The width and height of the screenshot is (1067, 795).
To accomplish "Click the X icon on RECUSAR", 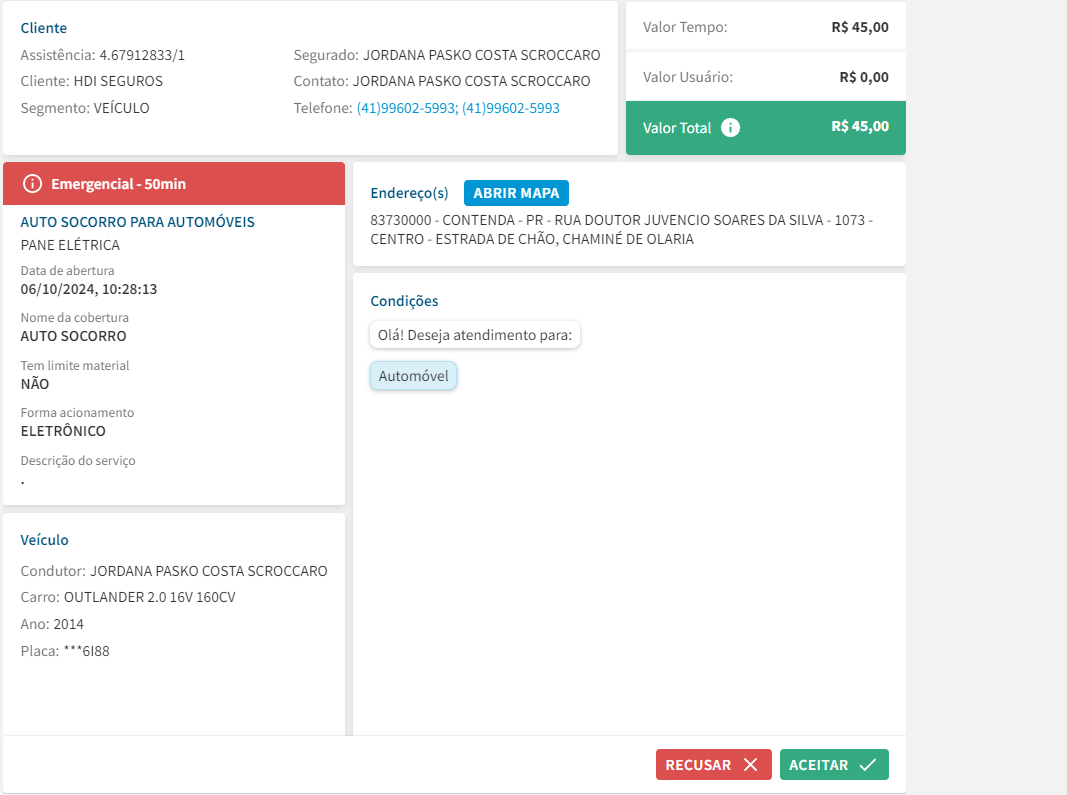I will [x=750, y=765].
